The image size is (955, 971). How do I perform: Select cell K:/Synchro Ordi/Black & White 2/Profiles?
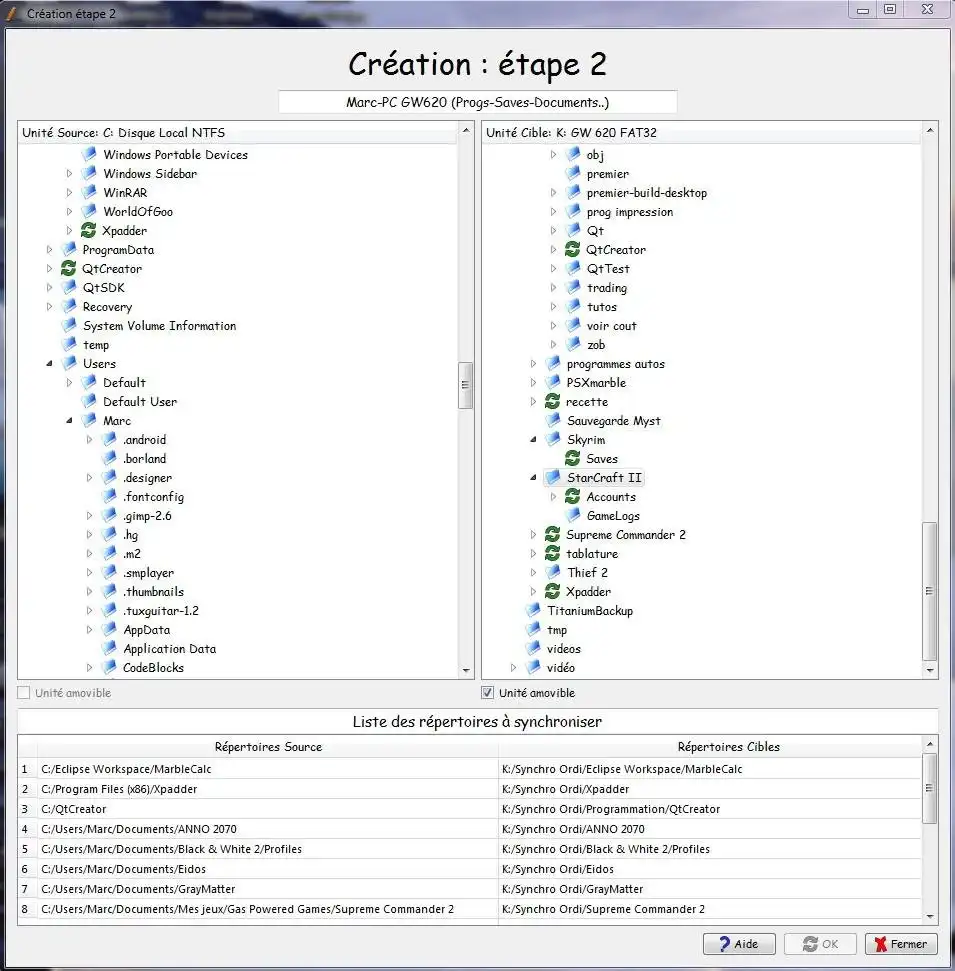710,849
